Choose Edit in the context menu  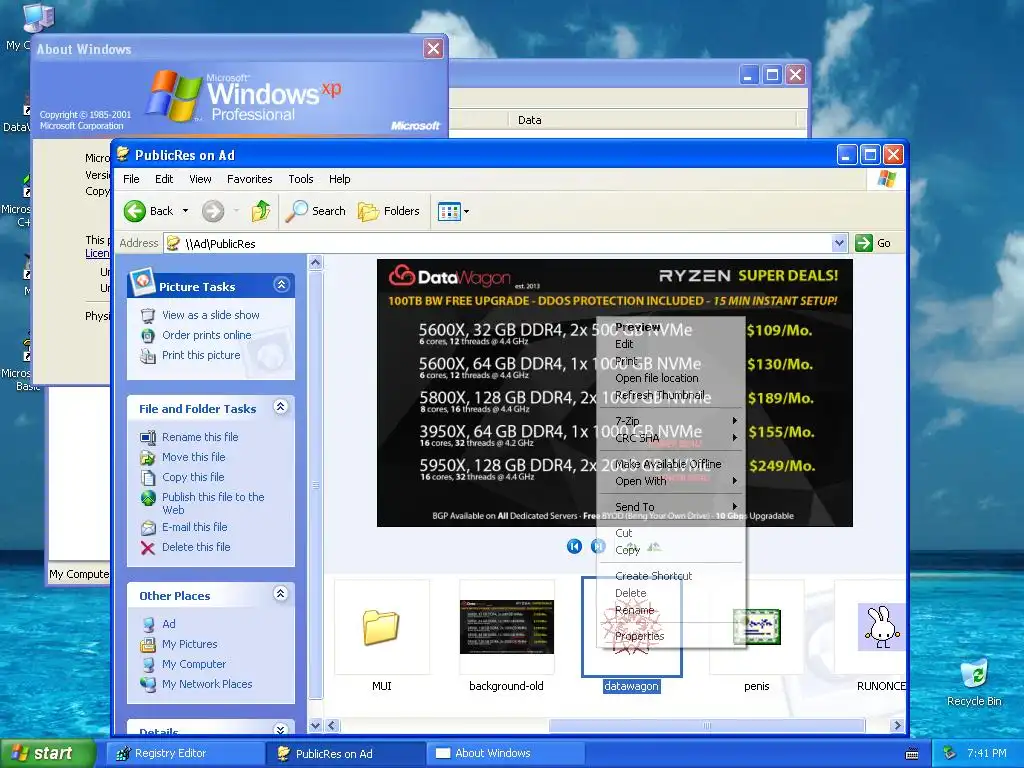671,344
